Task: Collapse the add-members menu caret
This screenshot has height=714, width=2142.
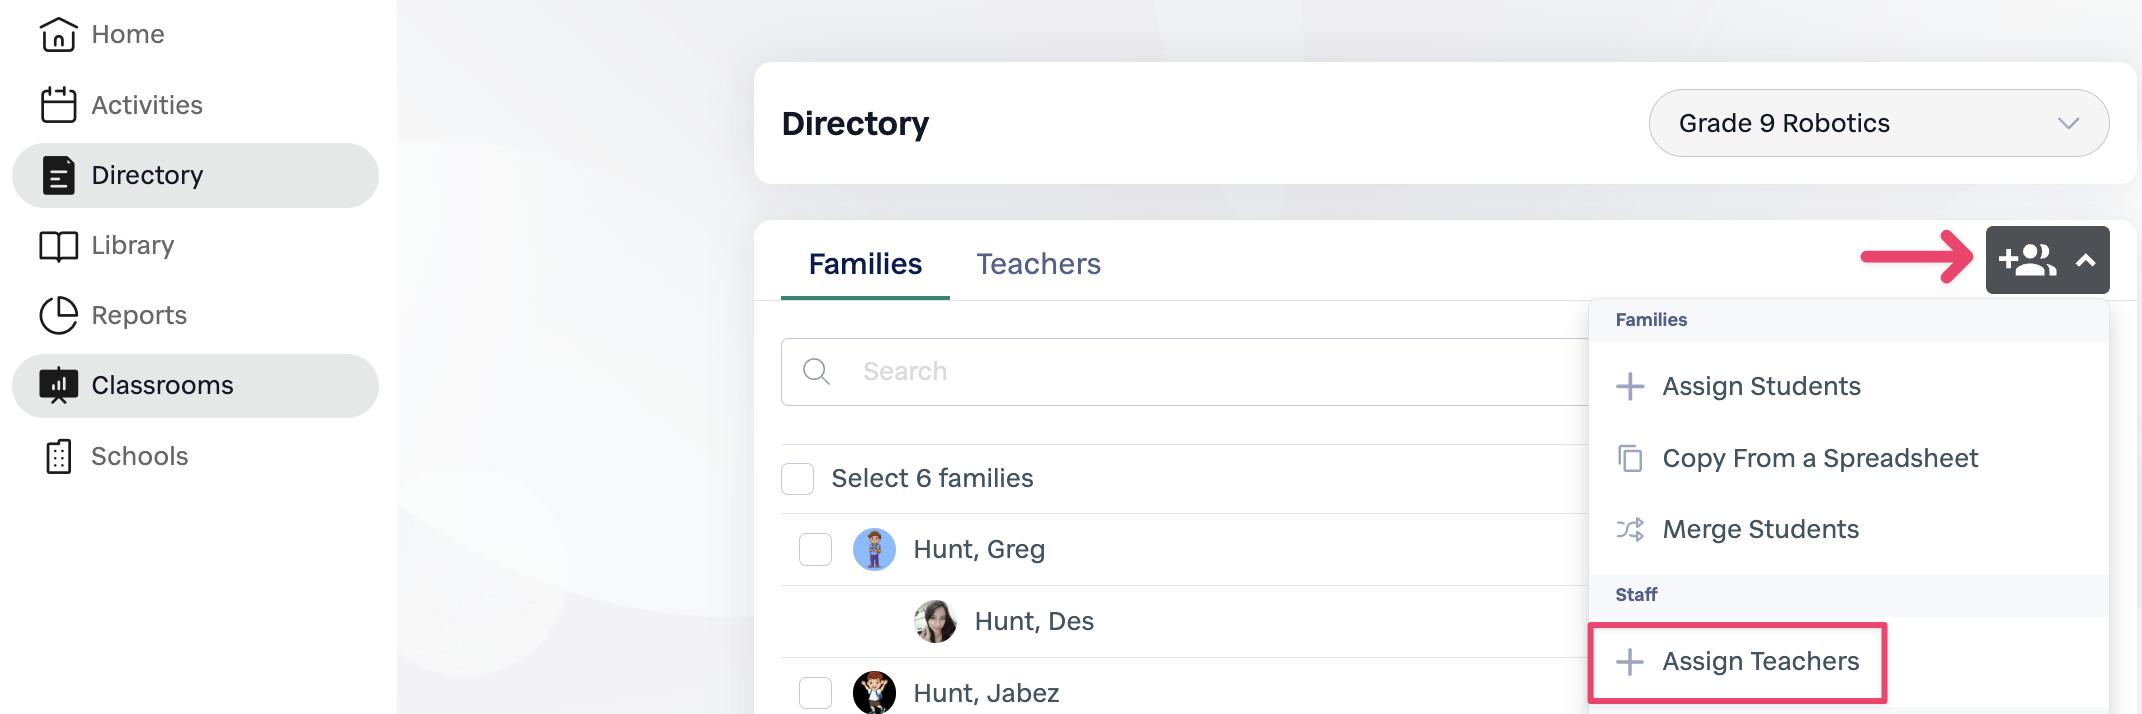Action: [2086, 261]
